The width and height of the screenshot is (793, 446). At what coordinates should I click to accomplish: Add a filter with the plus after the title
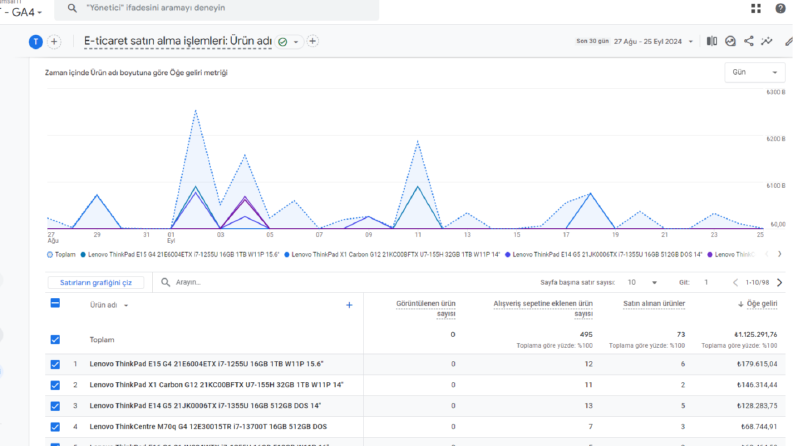point(313,41)
